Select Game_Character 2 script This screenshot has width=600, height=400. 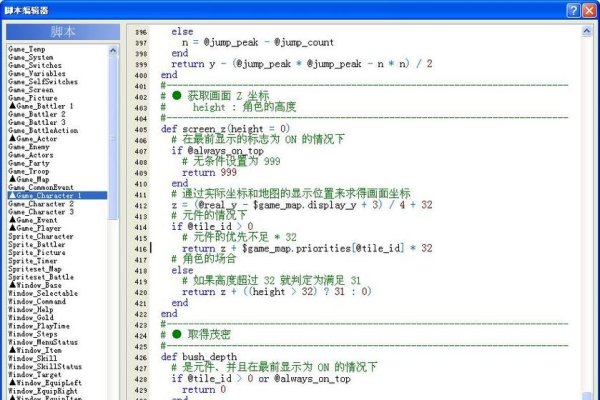pyautogui.click(x=41, y=204)
